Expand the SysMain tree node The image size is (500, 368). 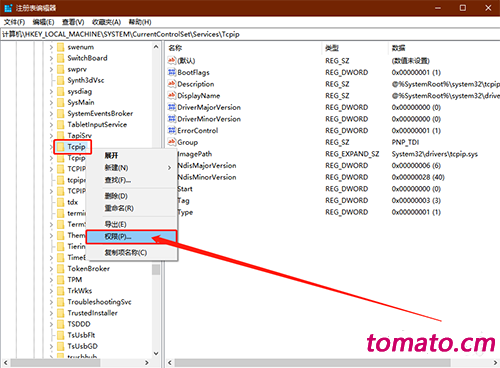[51, 103]
